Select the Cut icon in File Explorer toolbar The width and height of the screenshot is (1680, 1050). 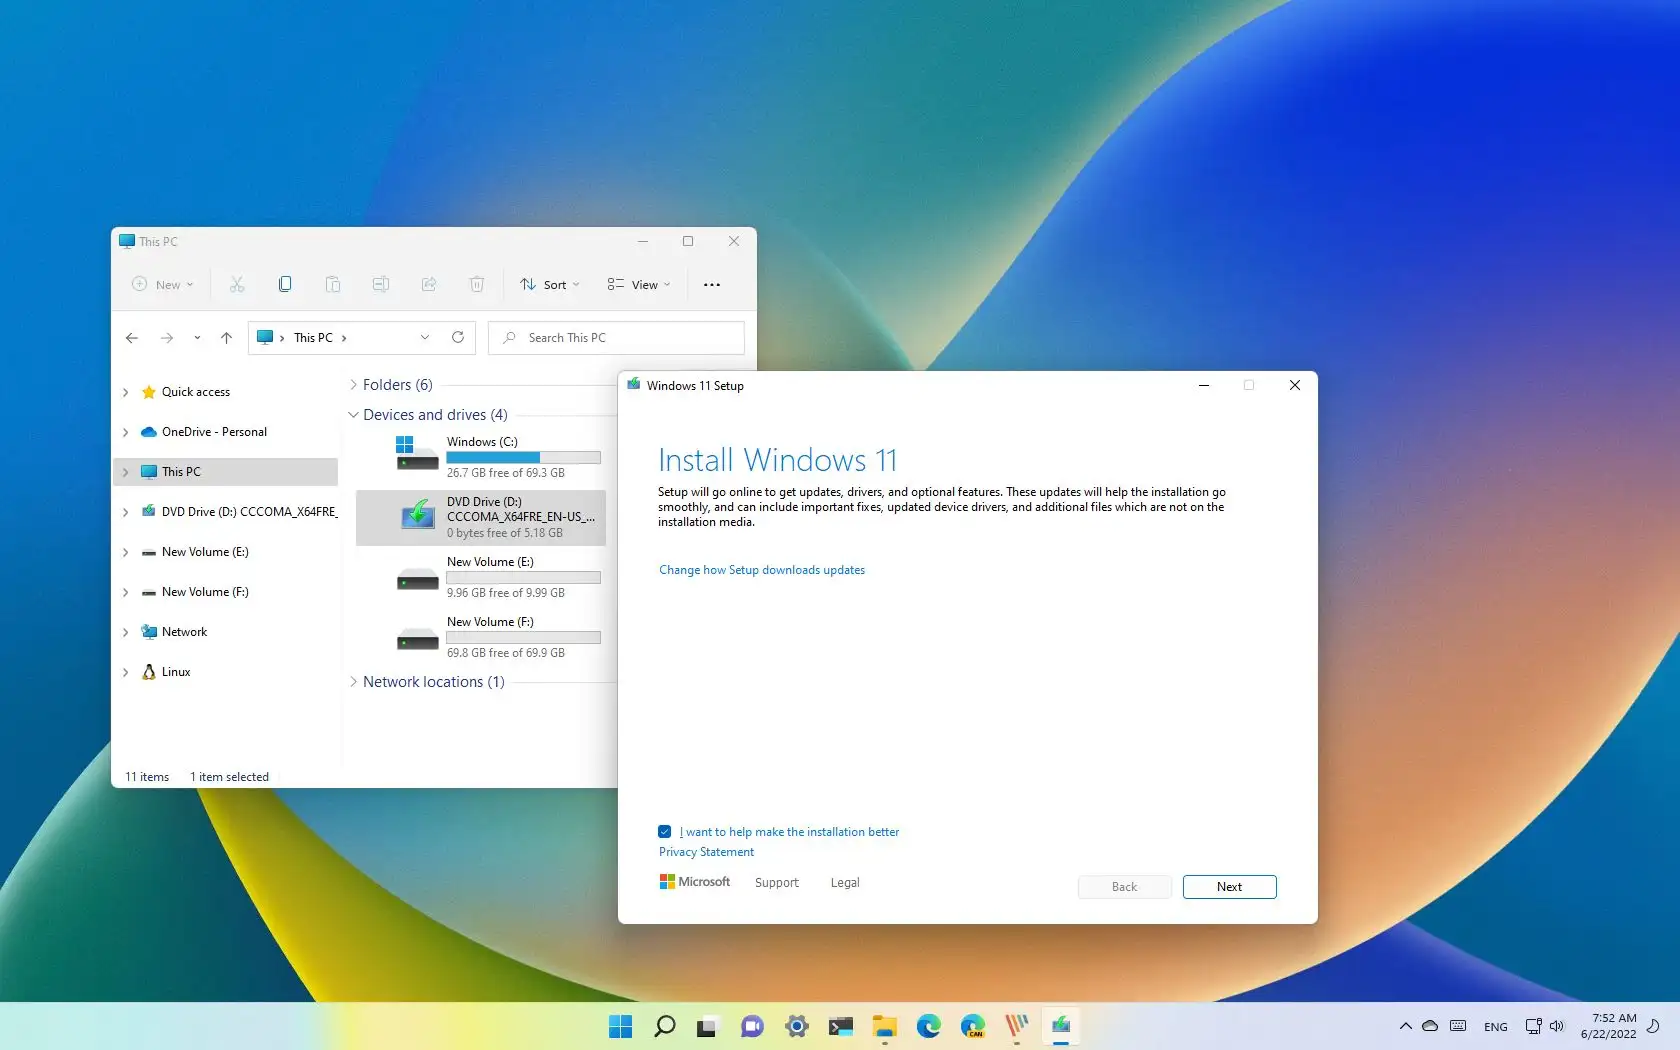(x=237, y=284)
